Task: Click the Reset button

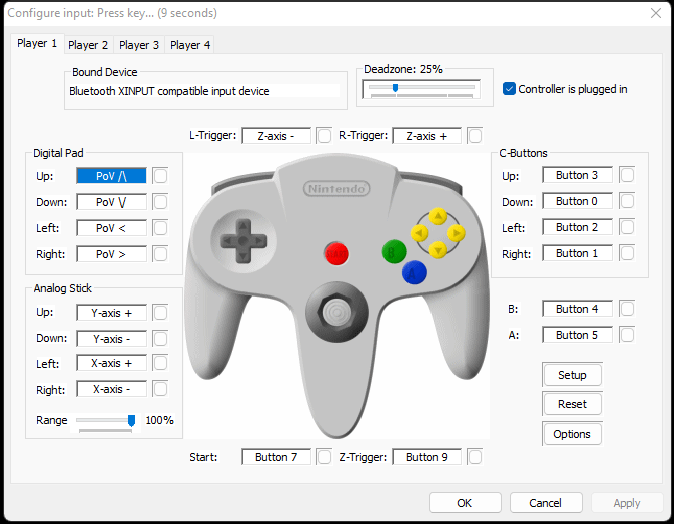Action: (x=572, y=404)
